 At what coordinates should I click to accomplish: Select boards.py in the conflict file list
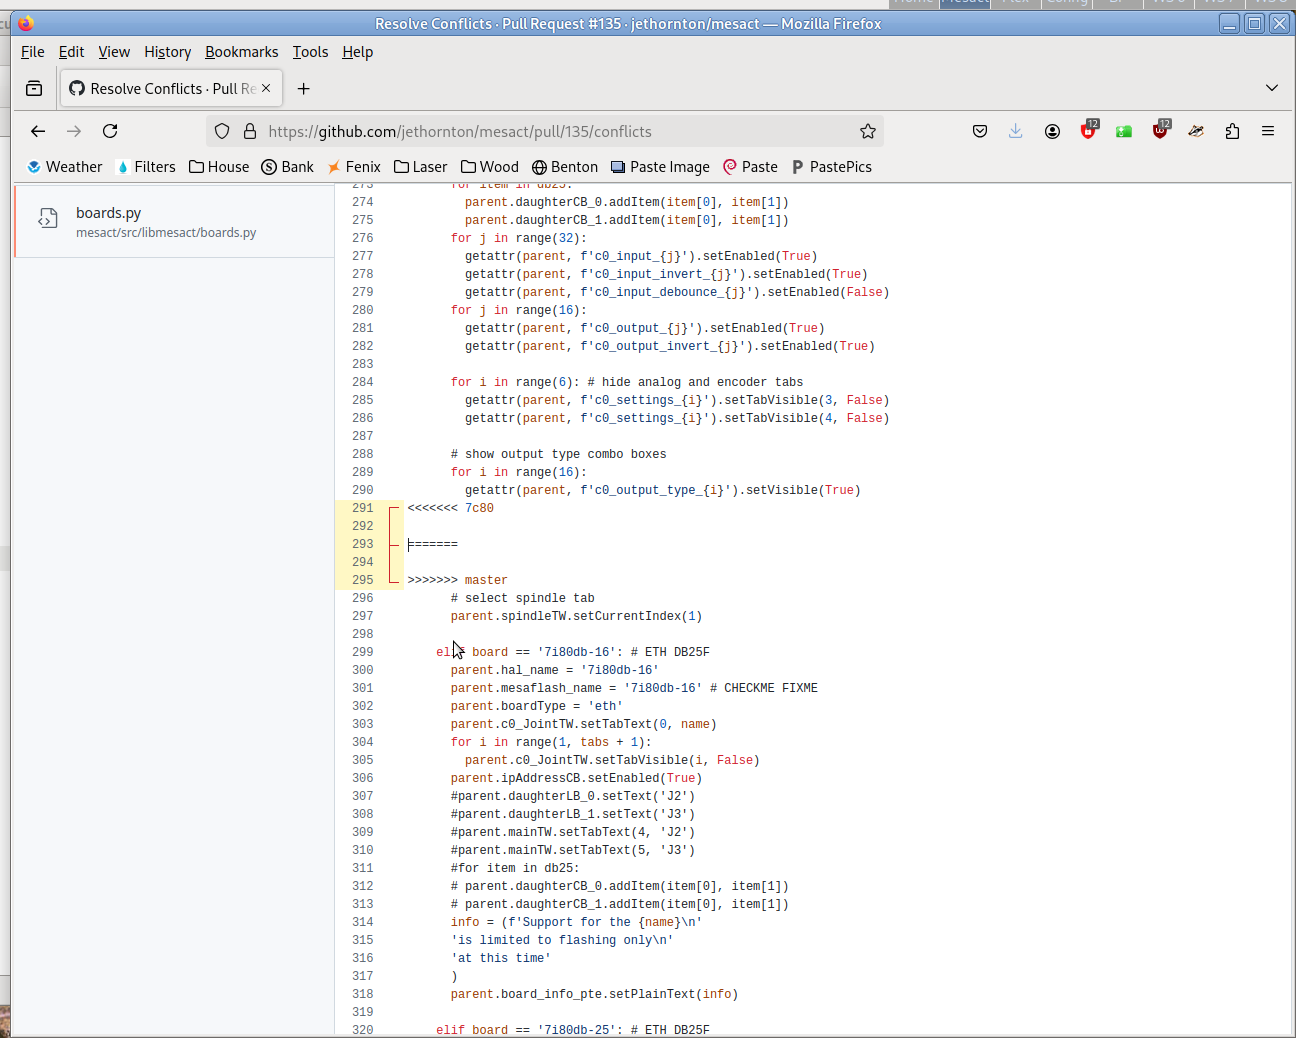pos(175,222)
